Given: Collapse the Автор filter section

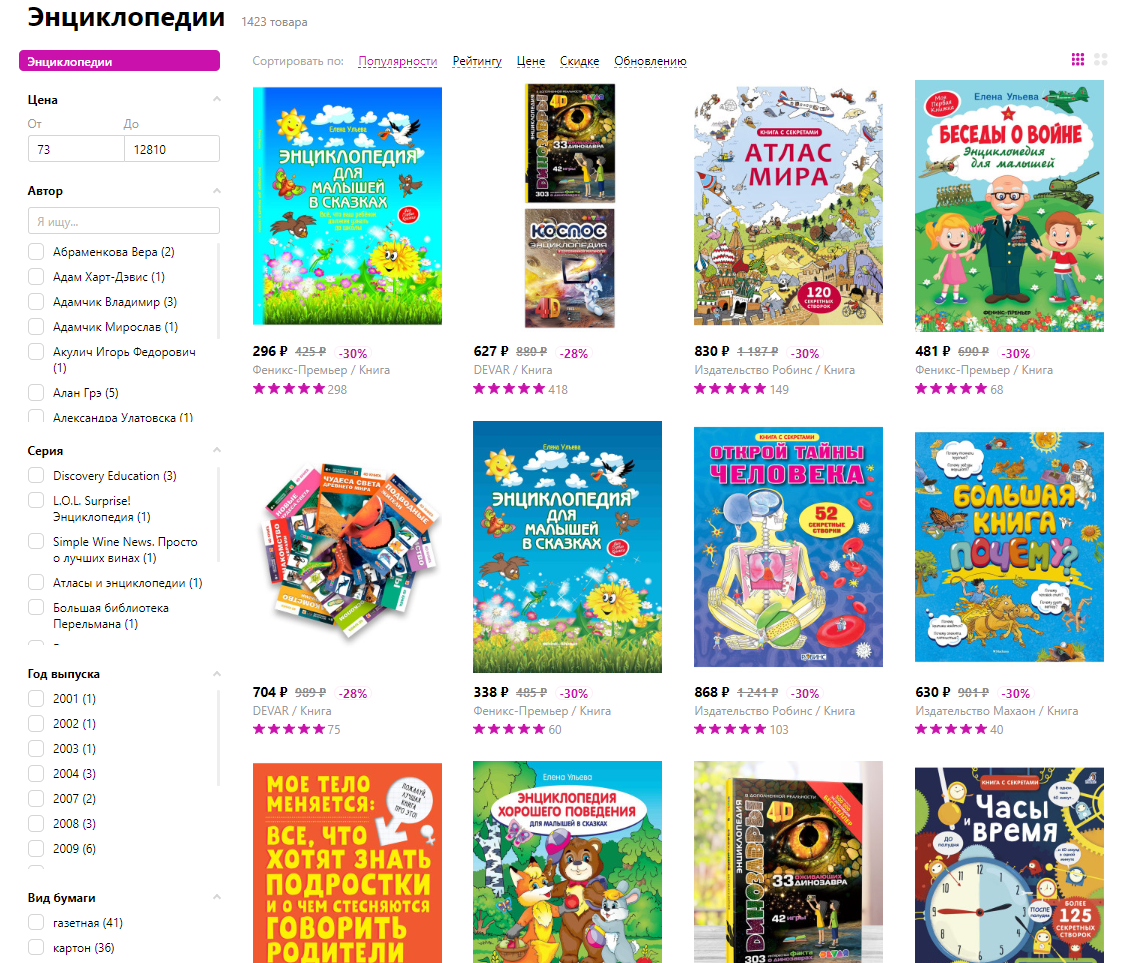Looking at the screenshot, I should (x=216, y=191).
